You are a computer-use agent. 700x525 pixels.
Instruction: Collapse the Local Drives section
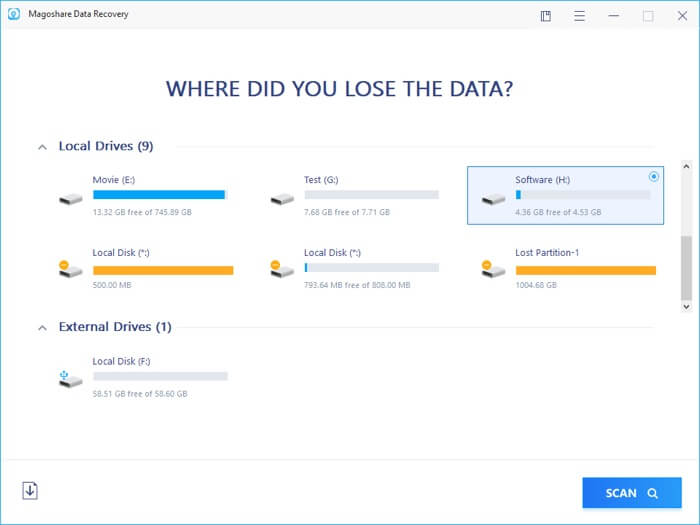pos(42,147)
